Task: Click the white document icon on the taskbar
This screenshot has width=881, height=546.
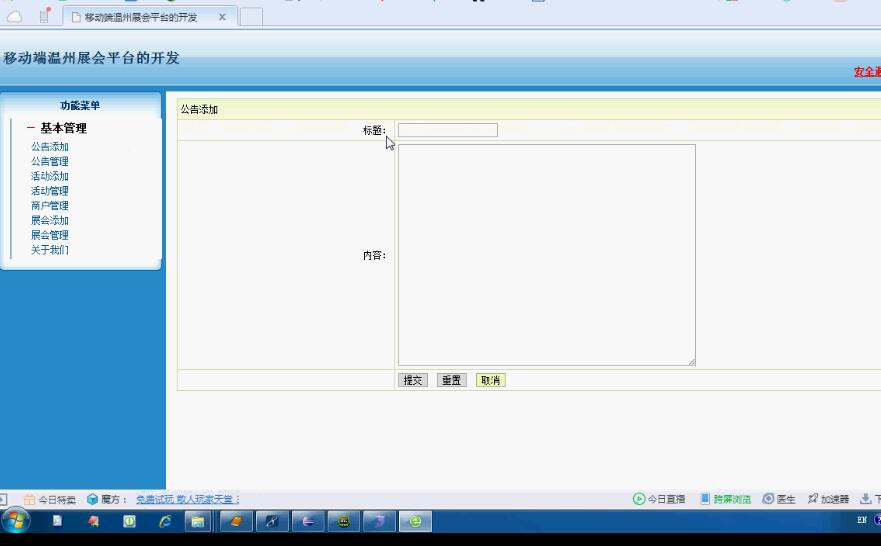Action: click(x=57, y=521)
